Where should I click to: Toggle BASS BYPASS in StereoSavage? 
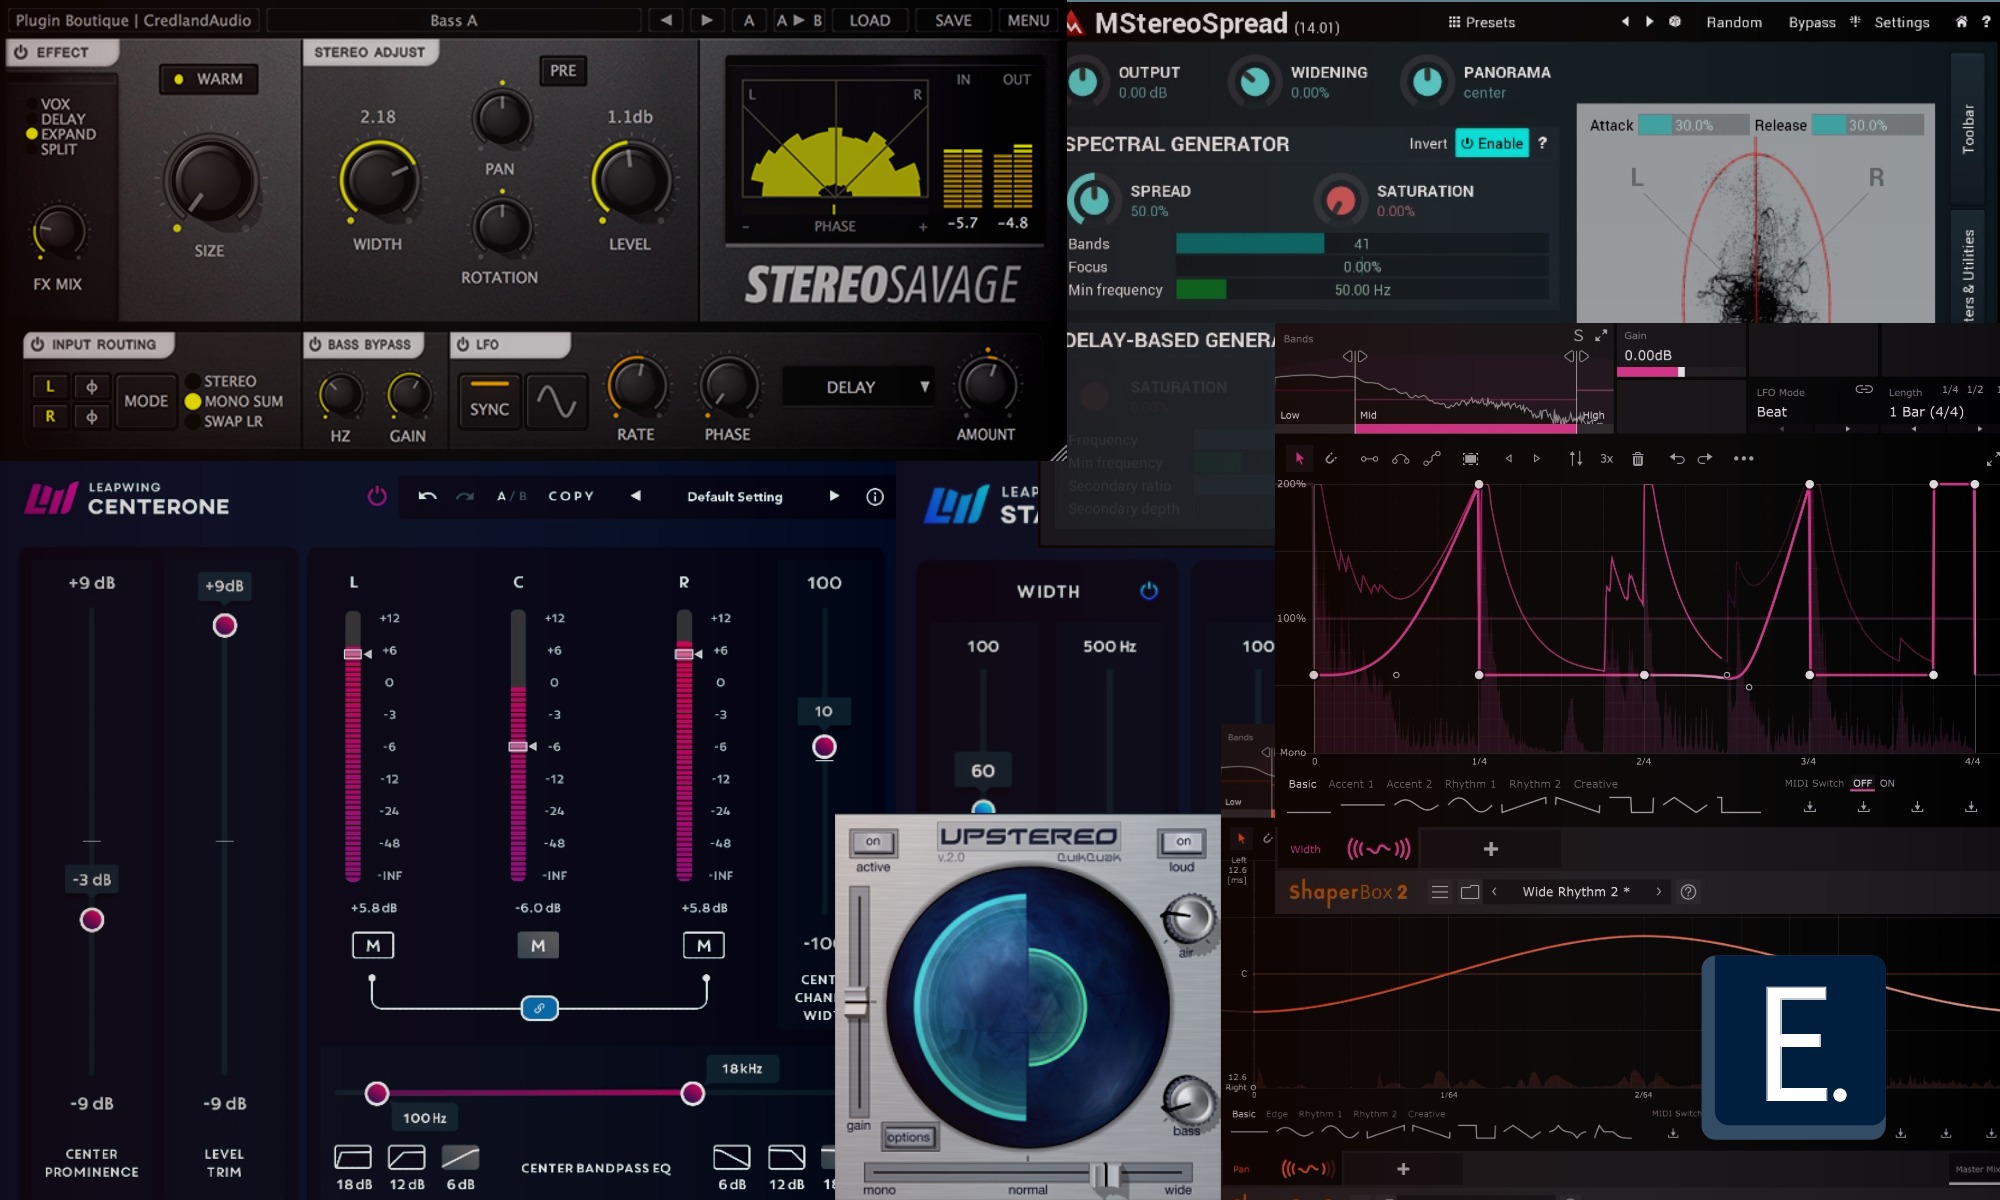pyautogui.click(x=315, y=344)
